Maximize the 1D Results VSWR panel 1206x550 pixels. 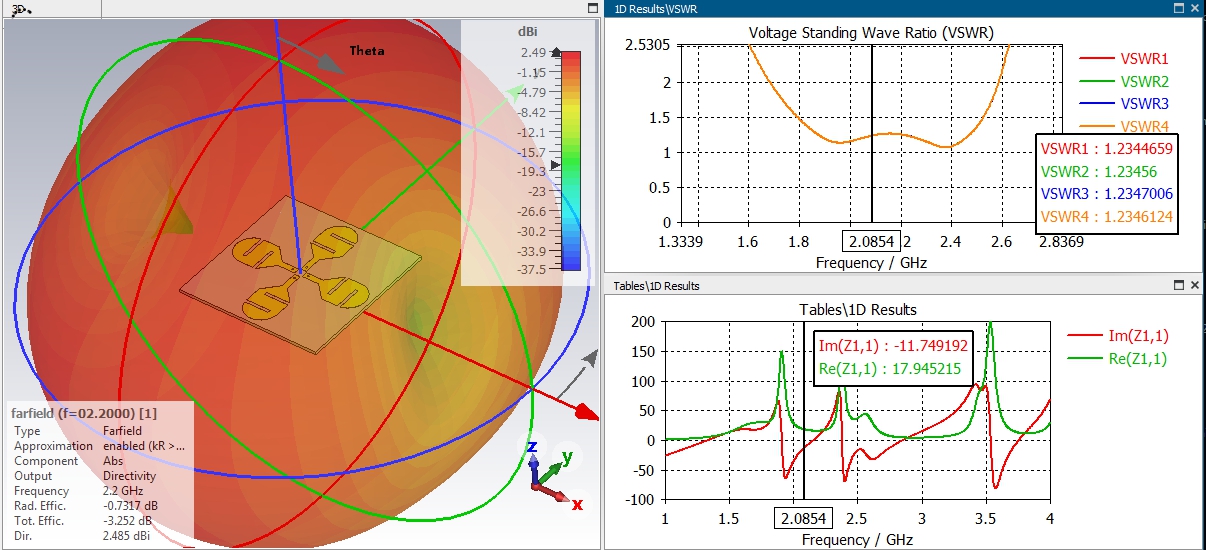(1178, 8)
